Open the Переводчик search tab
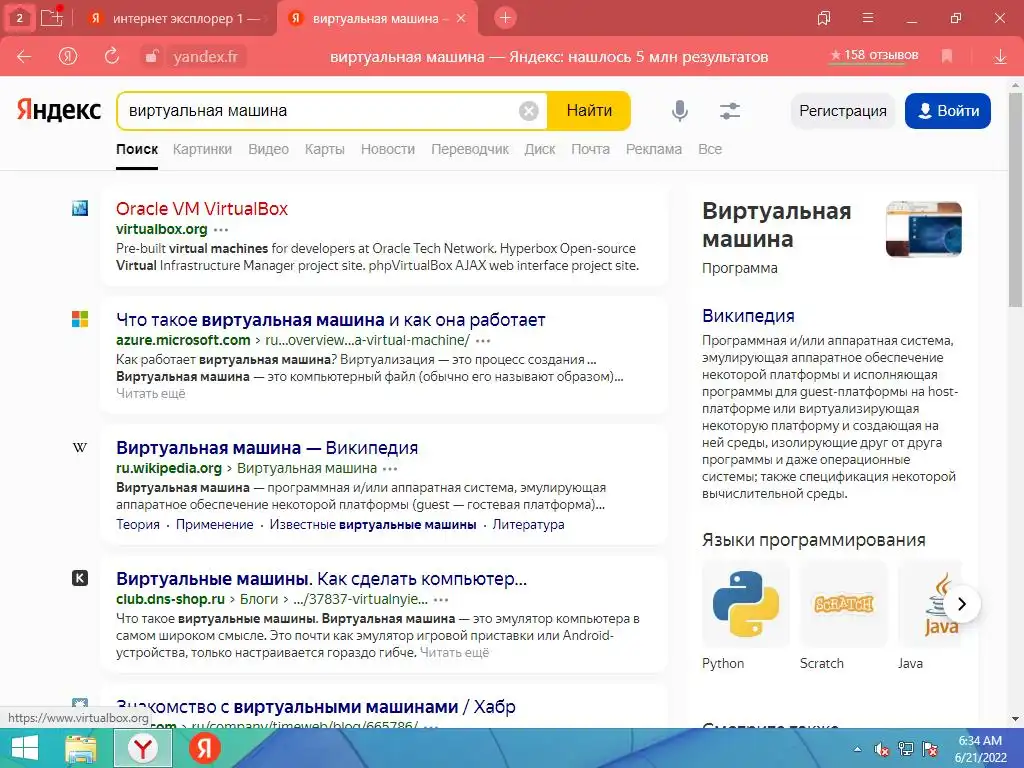The width and height of the screenshot is (1024, 768). coord(470,149)
